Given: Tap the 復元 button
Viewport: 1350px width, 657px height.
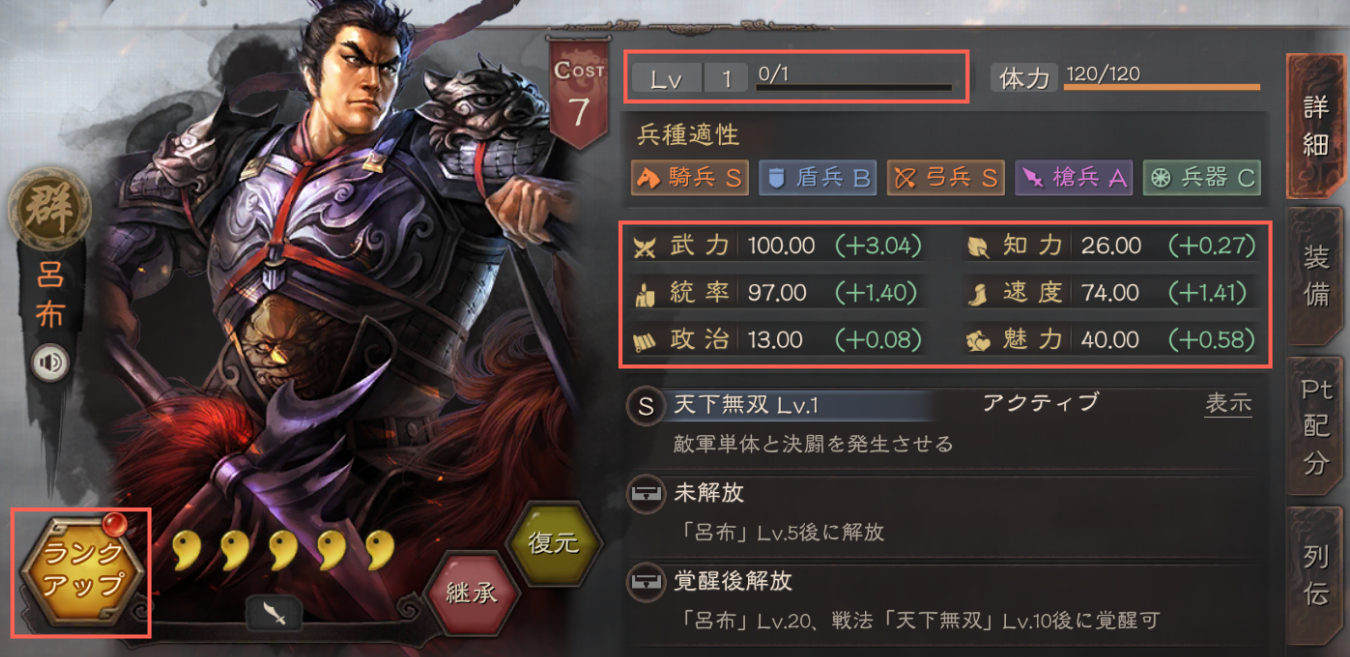Looking at the screenshot, I should 554,545.
